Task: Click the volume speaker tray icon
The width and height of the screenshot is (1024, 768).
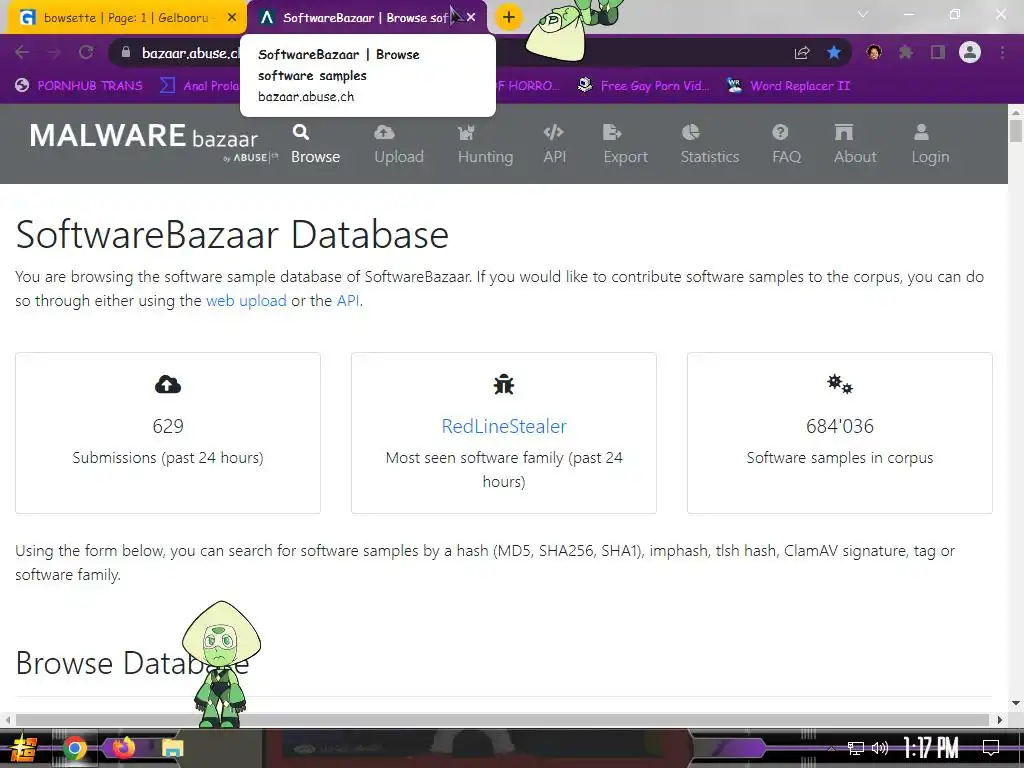Action: point(880,748)
